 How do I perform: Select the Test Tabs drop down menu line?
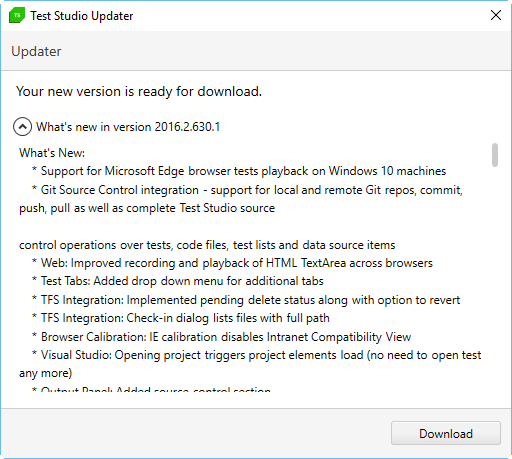point(178,281)
